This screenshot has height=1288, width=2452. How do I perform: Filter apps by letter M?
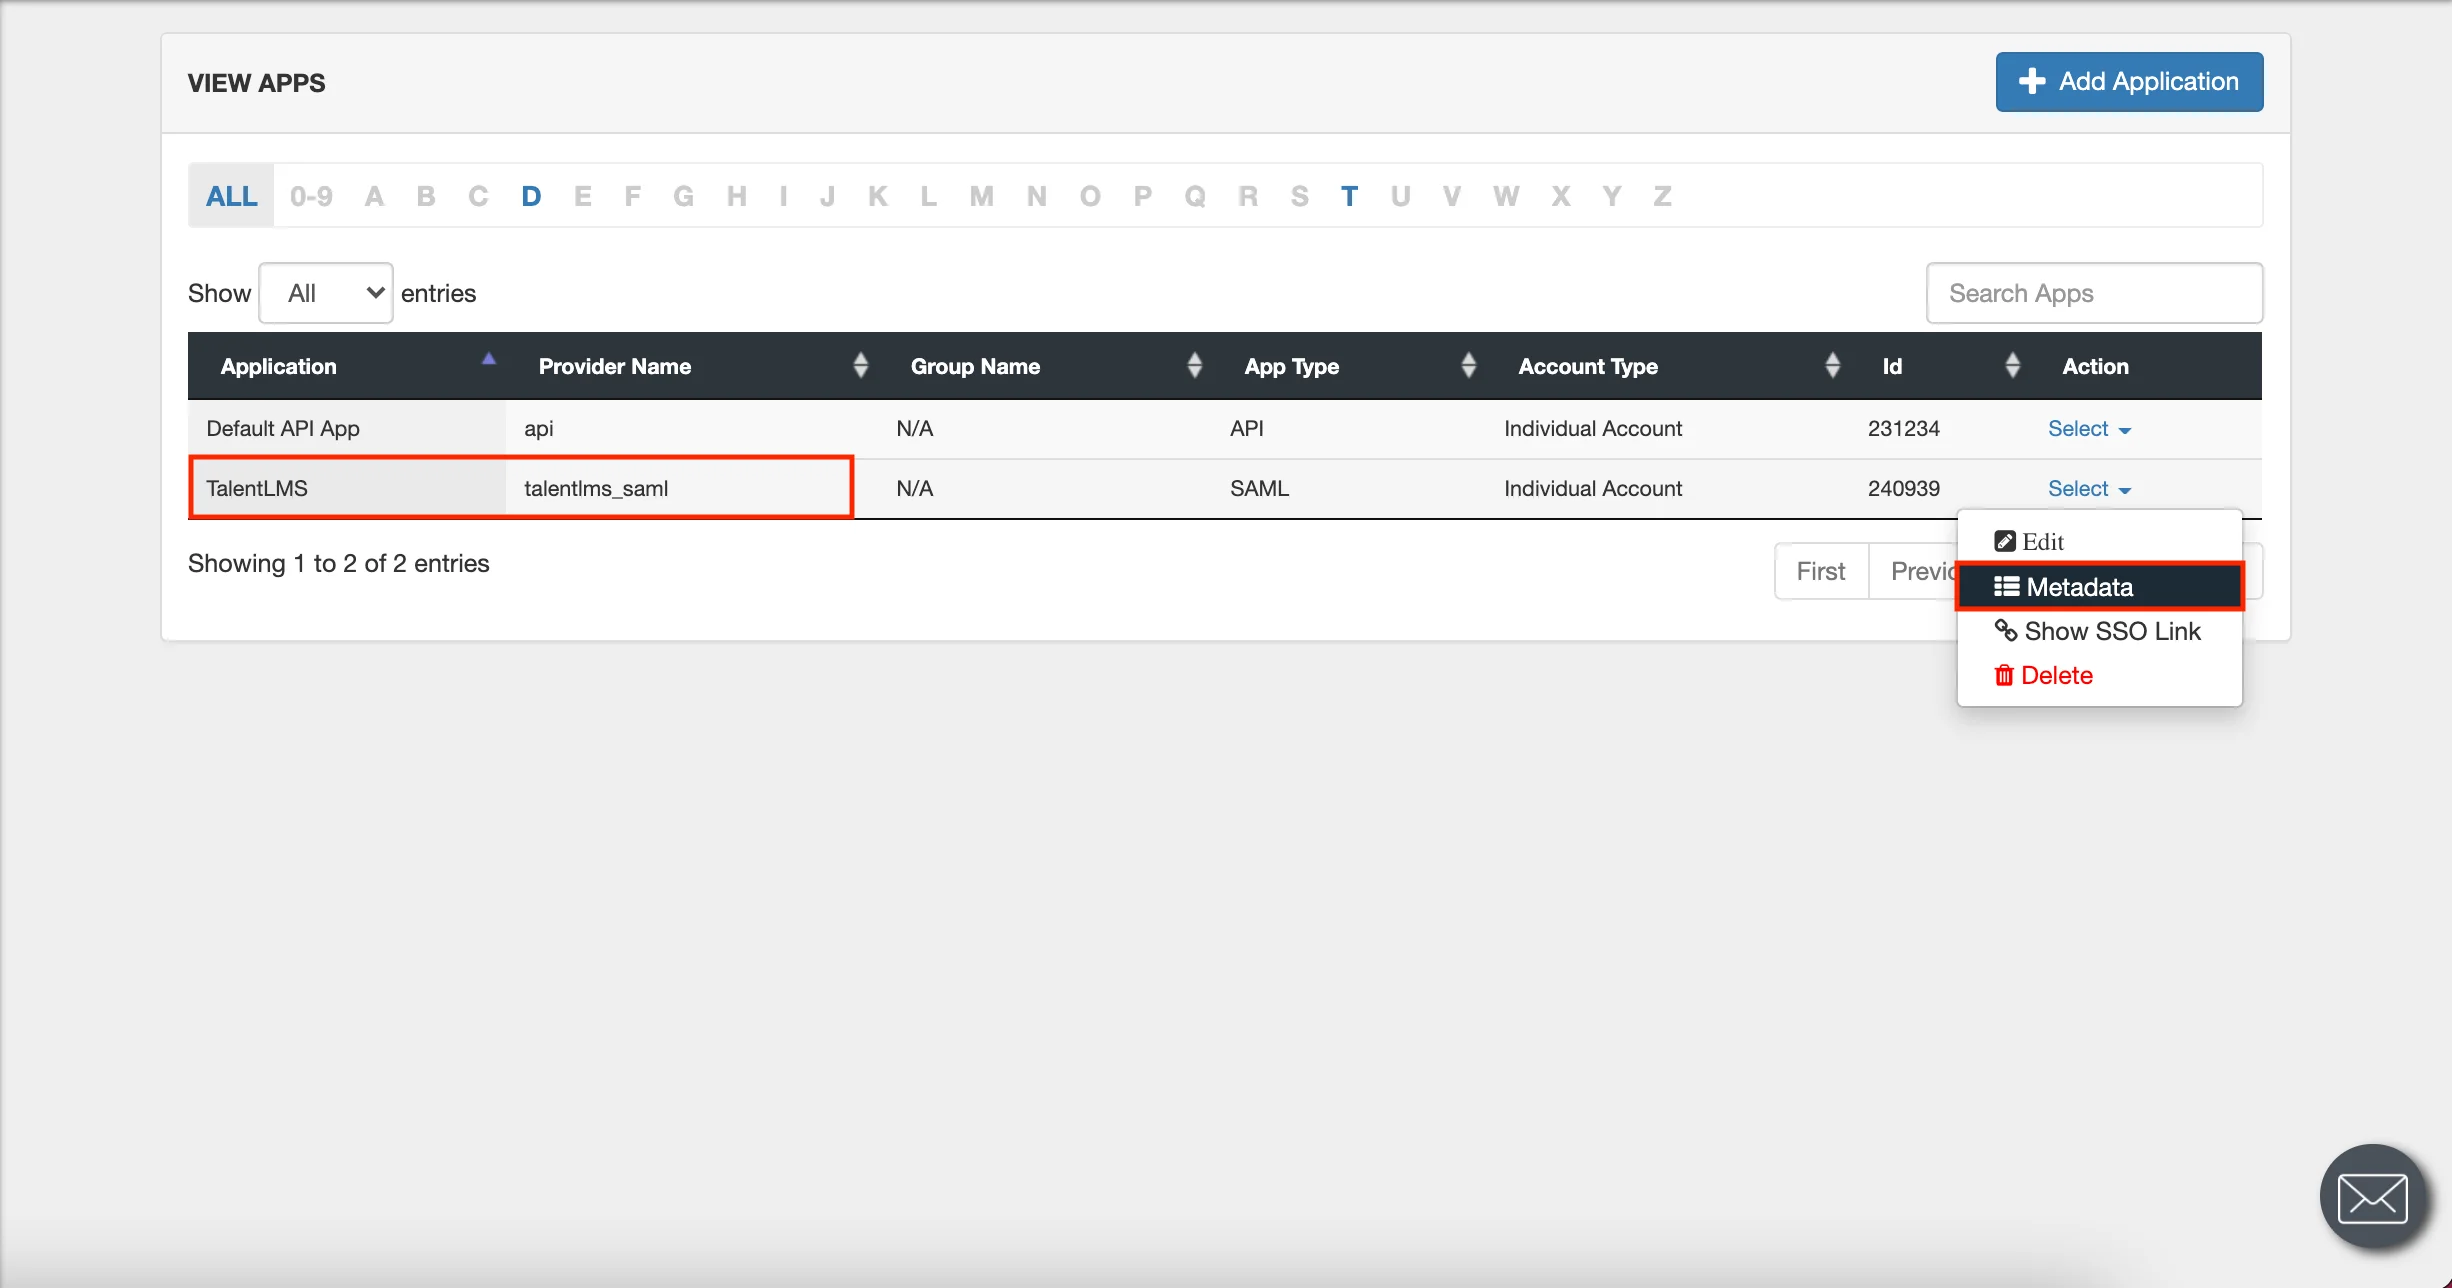coord(981,196)
